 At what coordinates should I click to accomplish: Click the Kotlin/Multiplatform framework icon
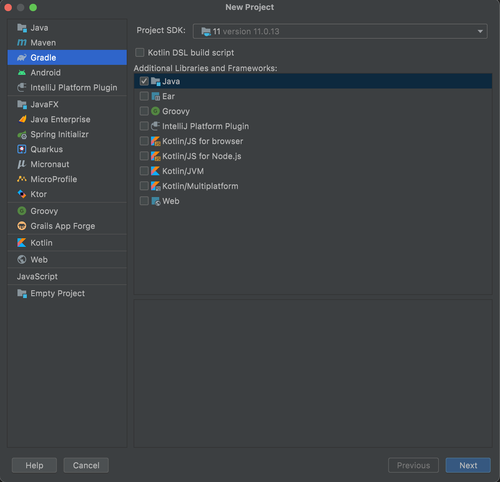(x=156, y=186)
